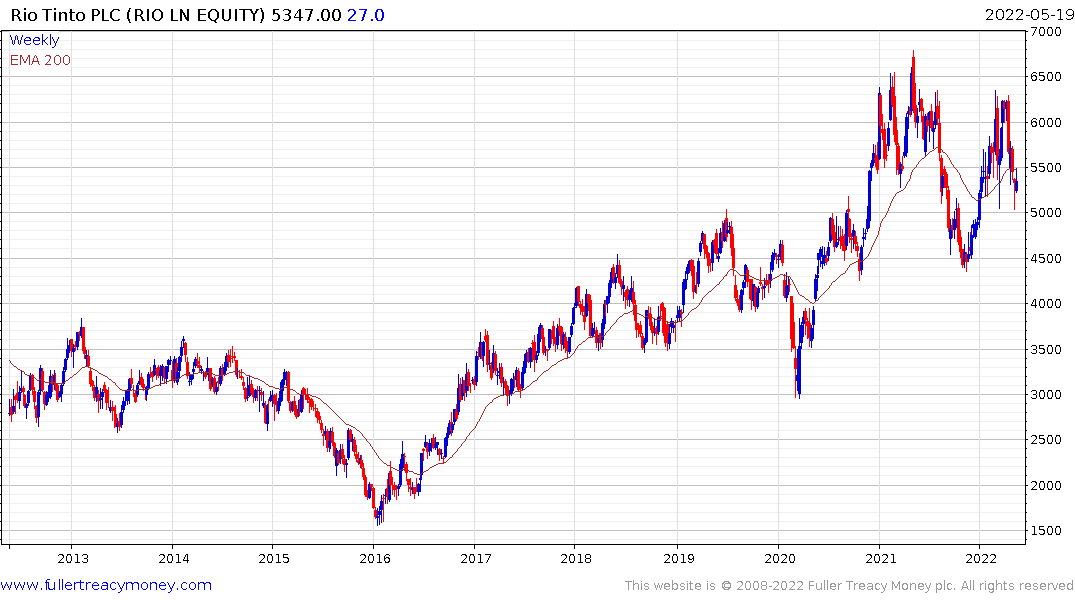The height and width of the screenshot is (600, 1075).
Task: Click the 4000 price axis label
Action: 1046,304
